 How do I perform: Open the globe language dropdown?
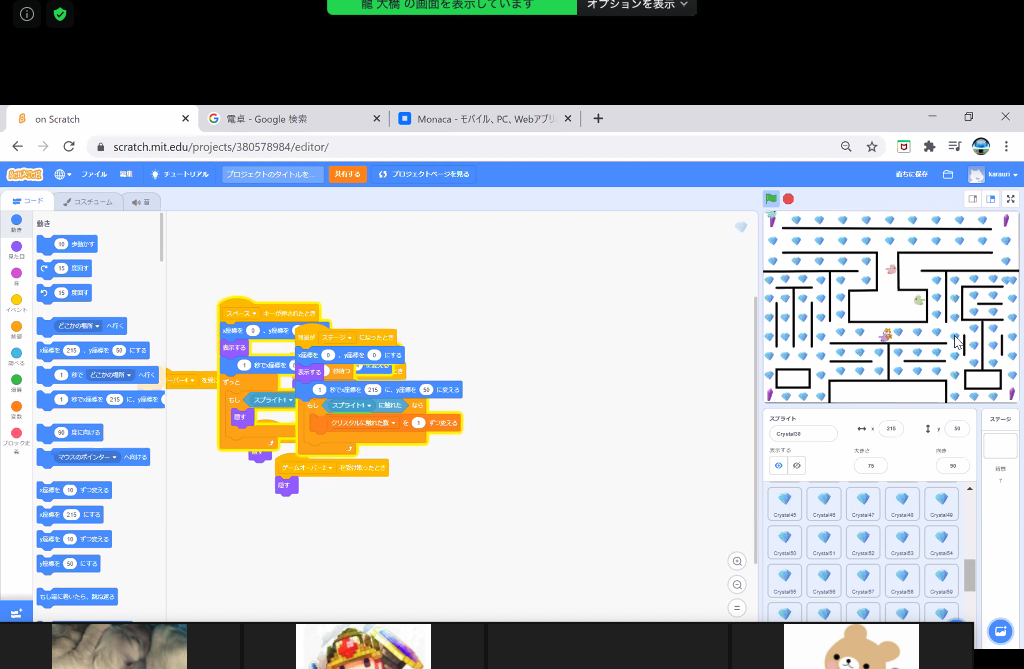pyautogui.click(x=63, y=174)
